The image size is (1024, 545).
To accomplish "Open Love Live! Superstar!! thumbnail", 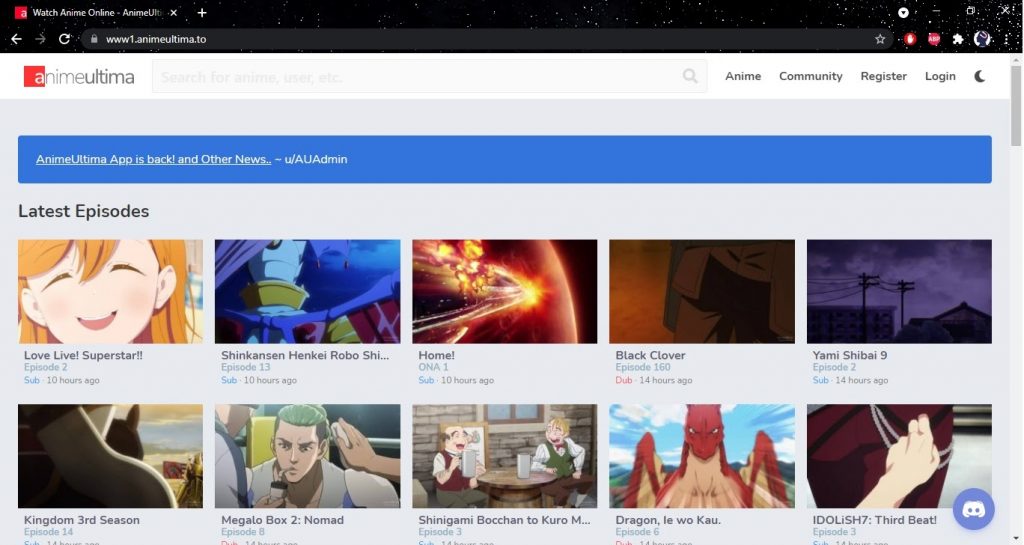I will [110, 291].
